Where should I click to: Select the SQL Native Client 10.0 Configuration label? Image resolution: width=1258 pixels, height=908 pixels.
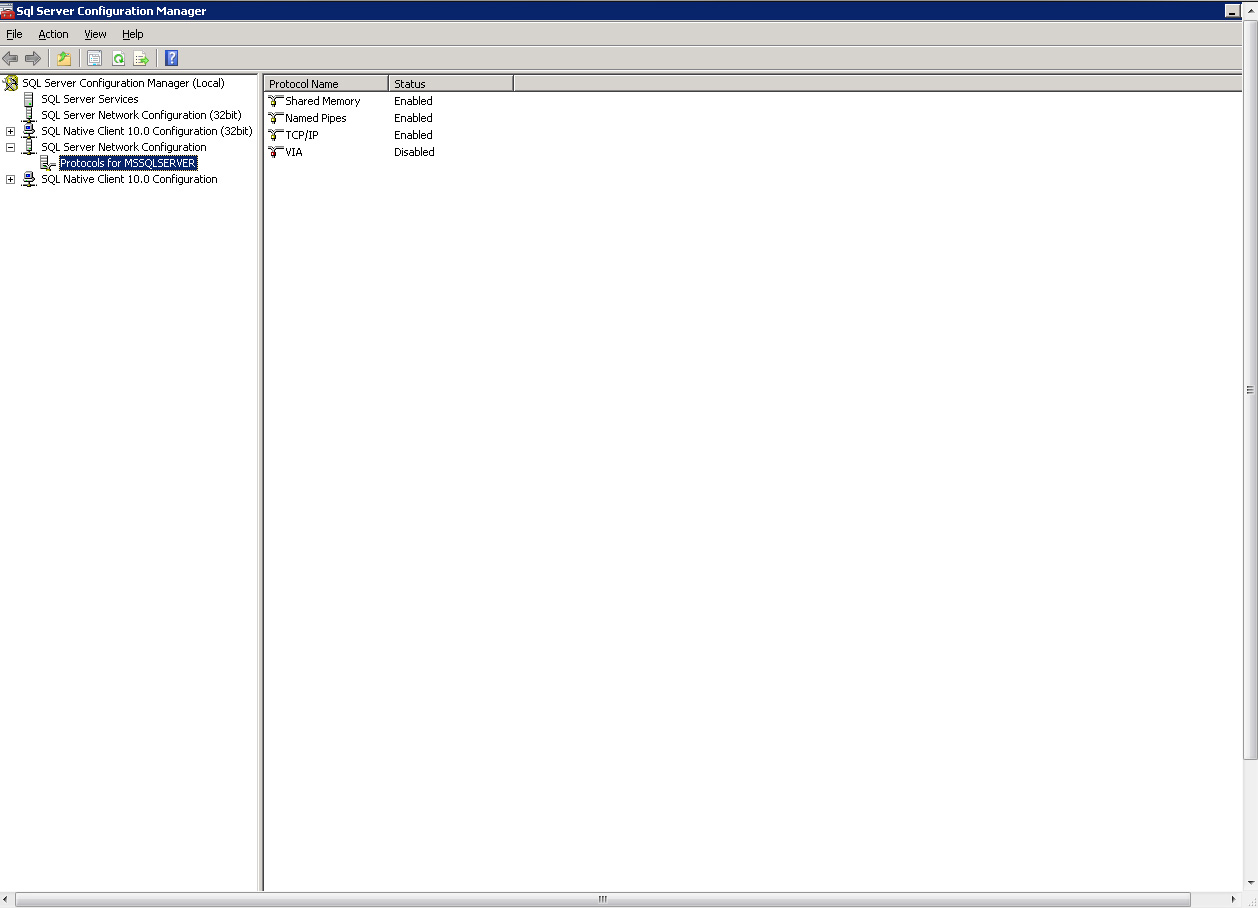(x=129, y=179)
